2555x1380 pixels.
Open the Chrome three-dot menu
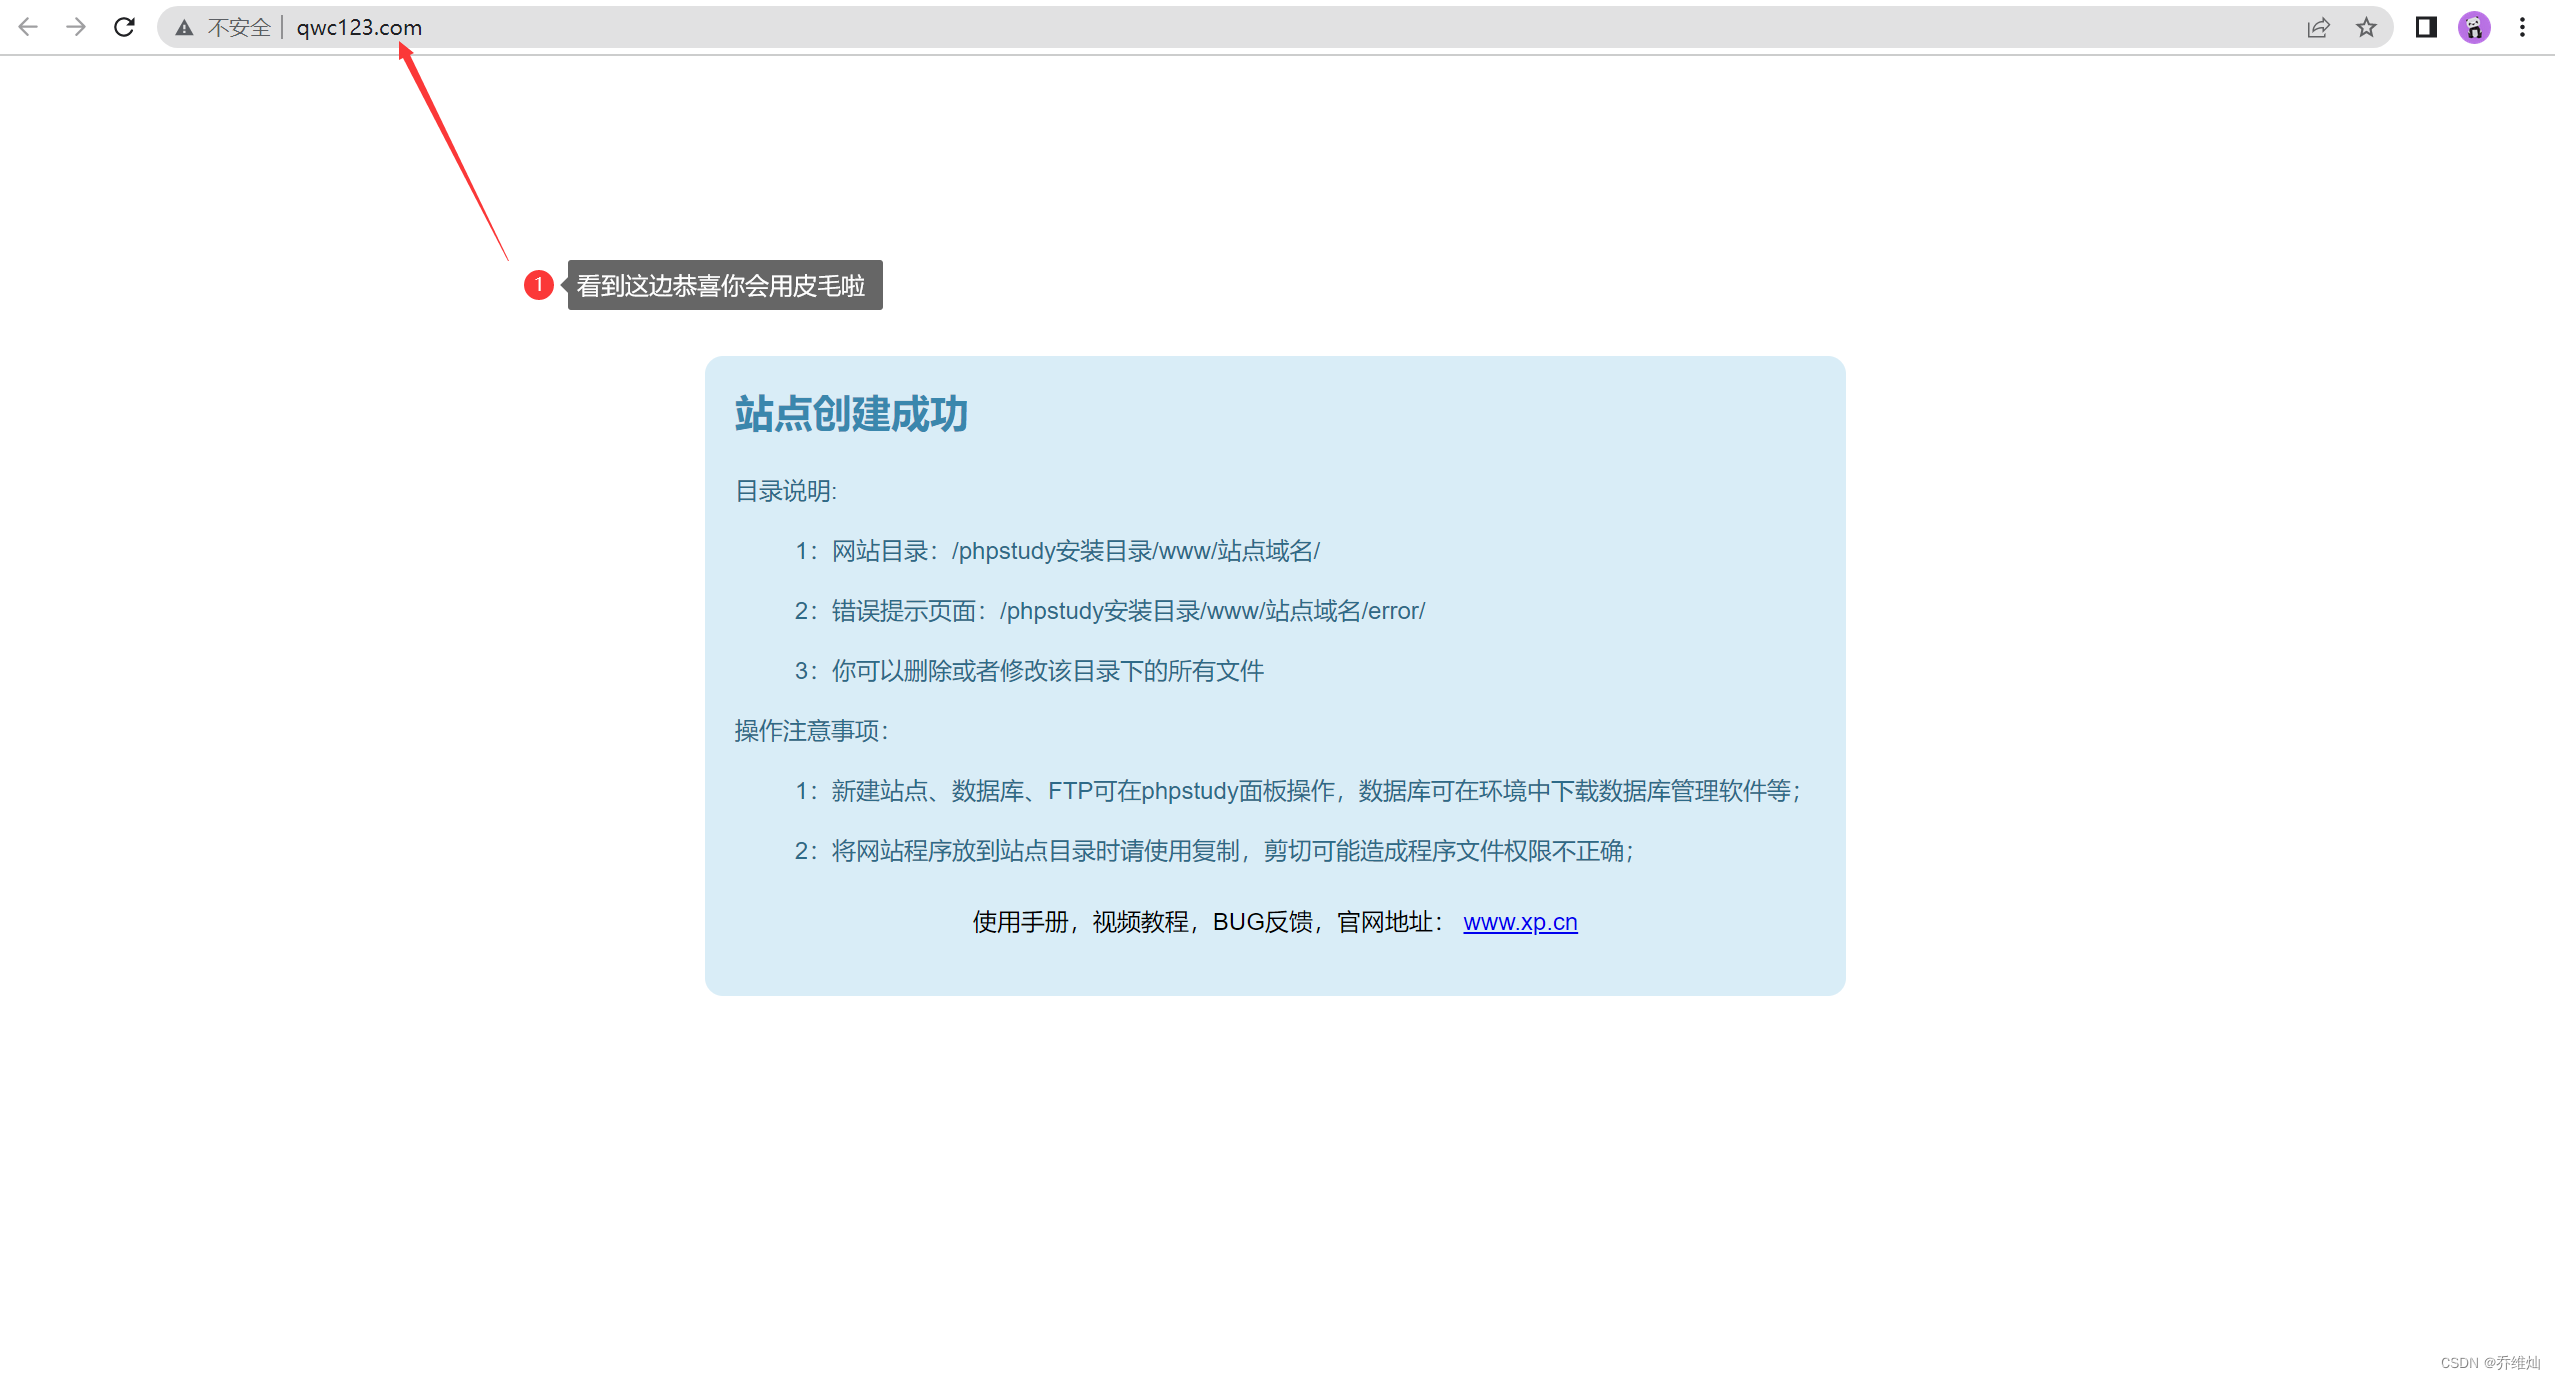coord(2522,28)
